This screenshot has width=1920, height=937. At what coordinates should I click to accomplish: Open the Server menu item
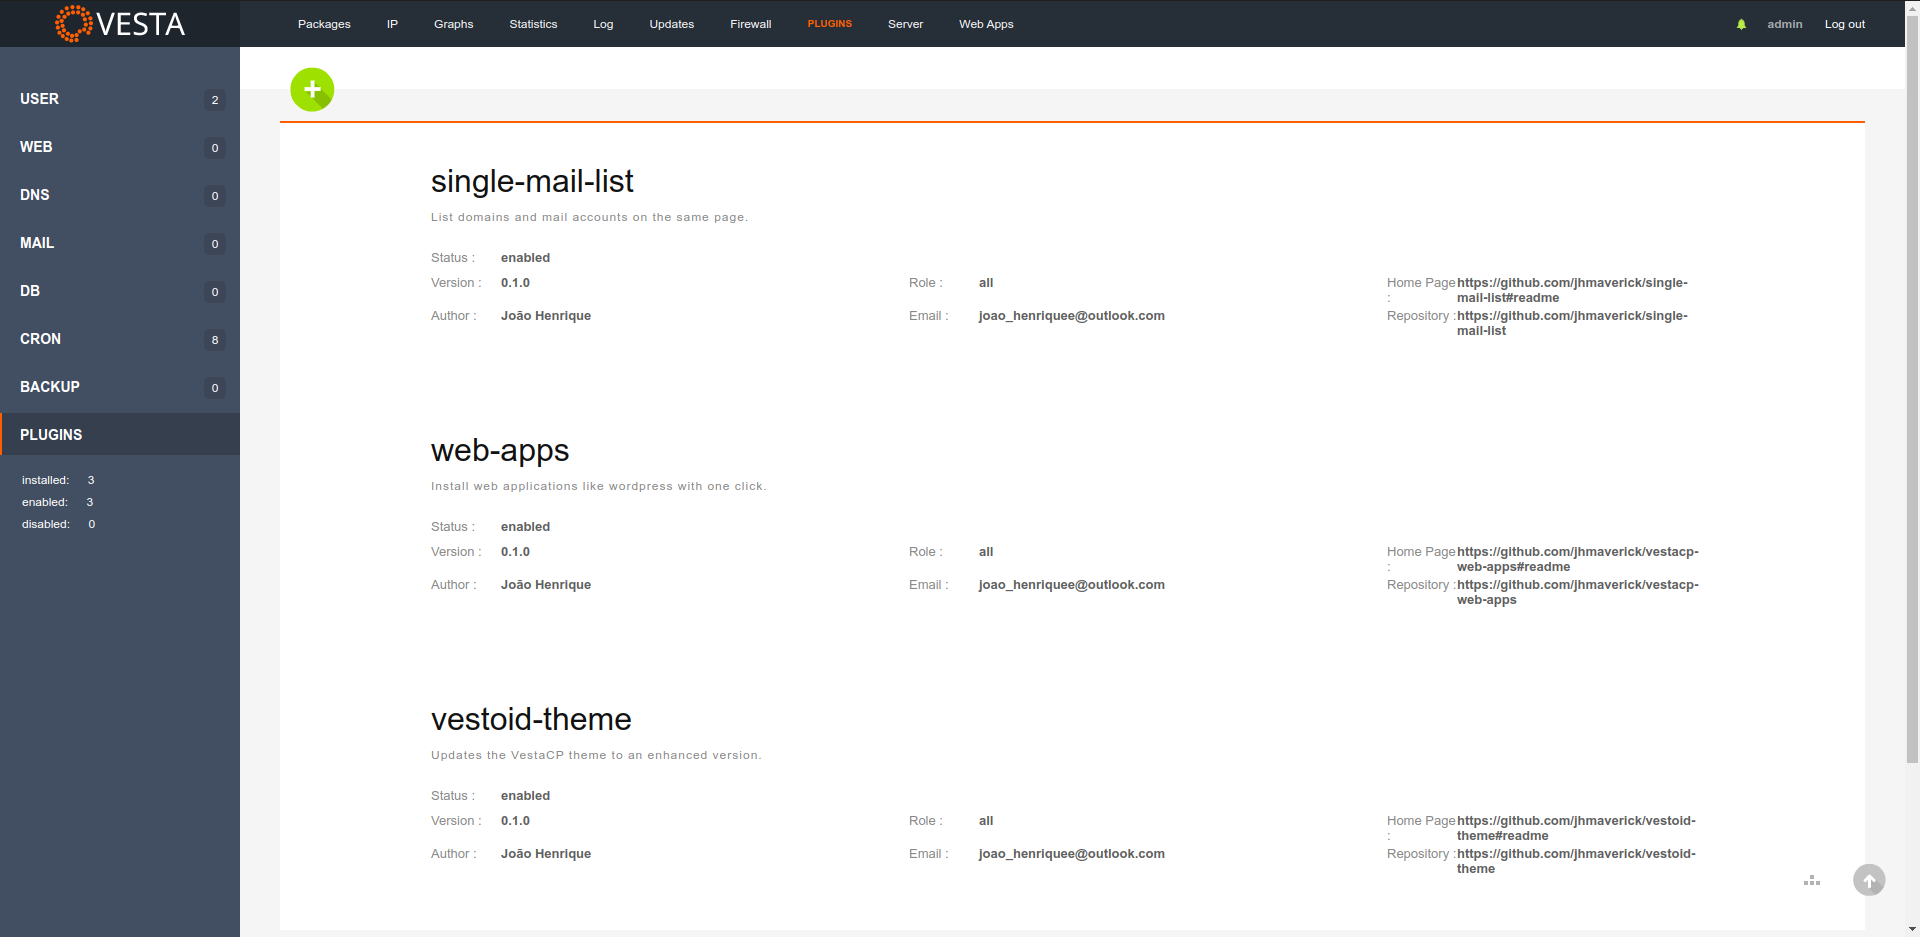coord(905,24)
